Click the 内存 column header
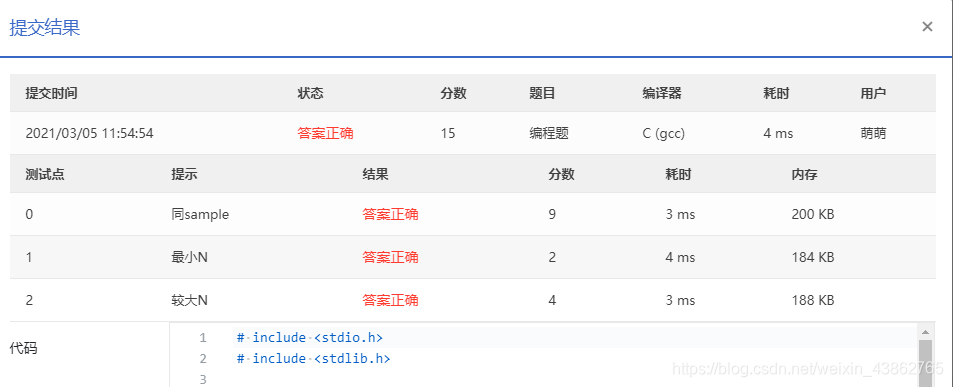This screenshot has width=953, height=387. click(804, 174)
